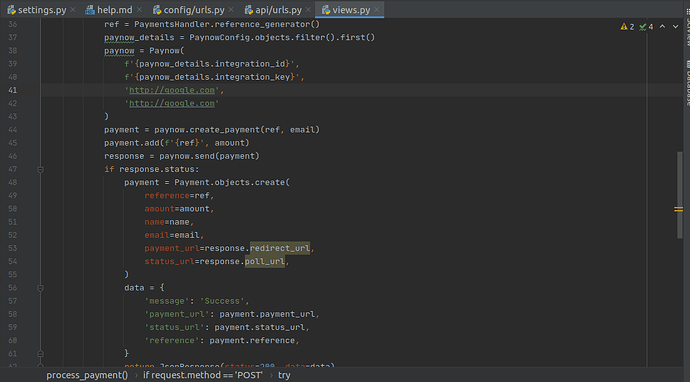Click line number 53 in the gutter
Screen dimensions: 690x382
(12, 248)
